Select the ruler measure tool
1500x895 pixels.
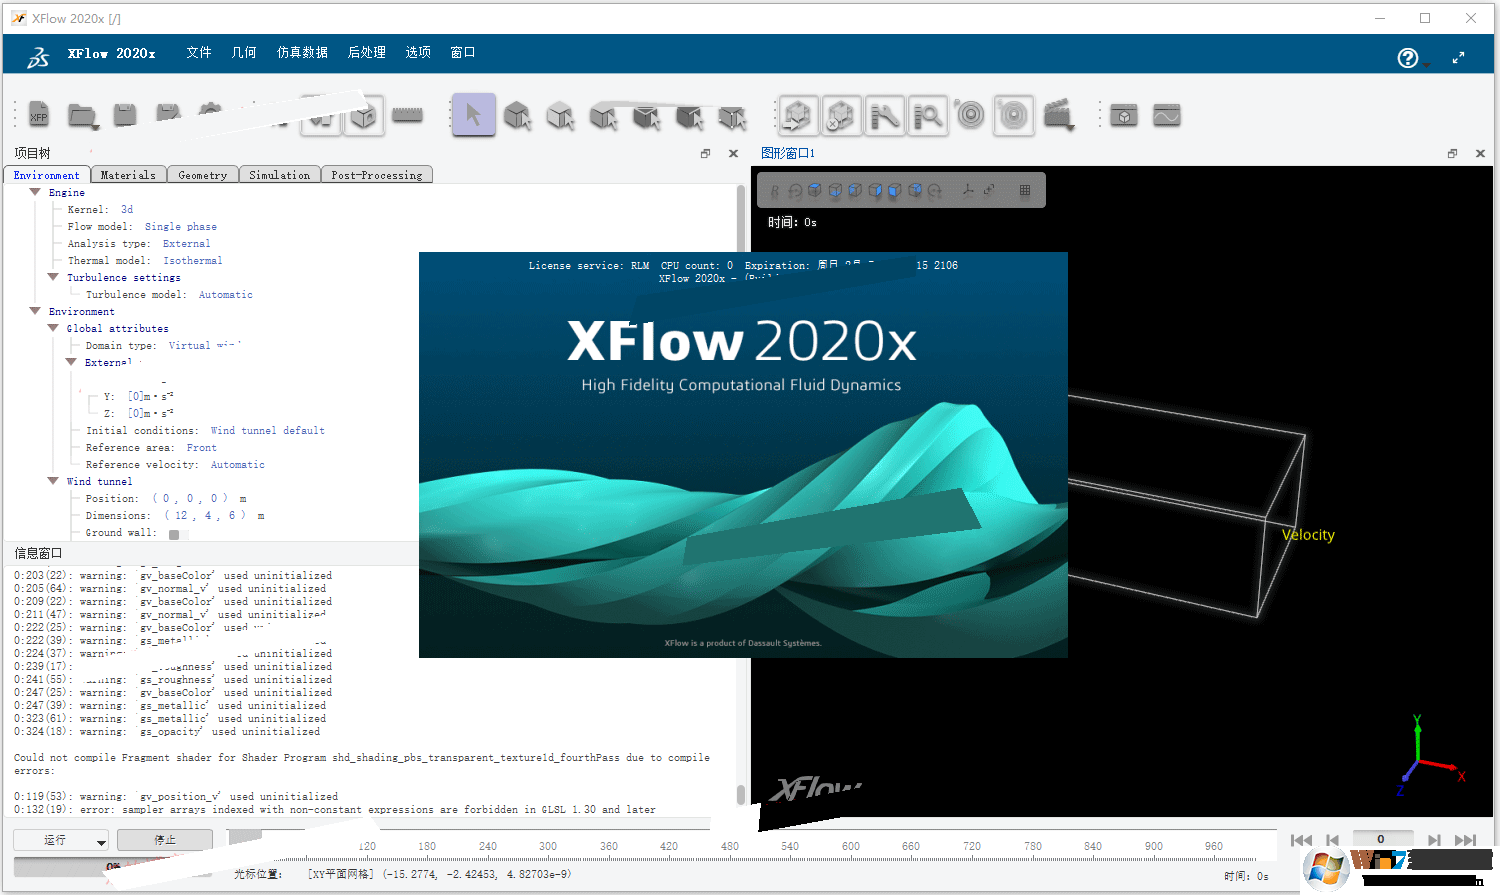click(407, 115)
